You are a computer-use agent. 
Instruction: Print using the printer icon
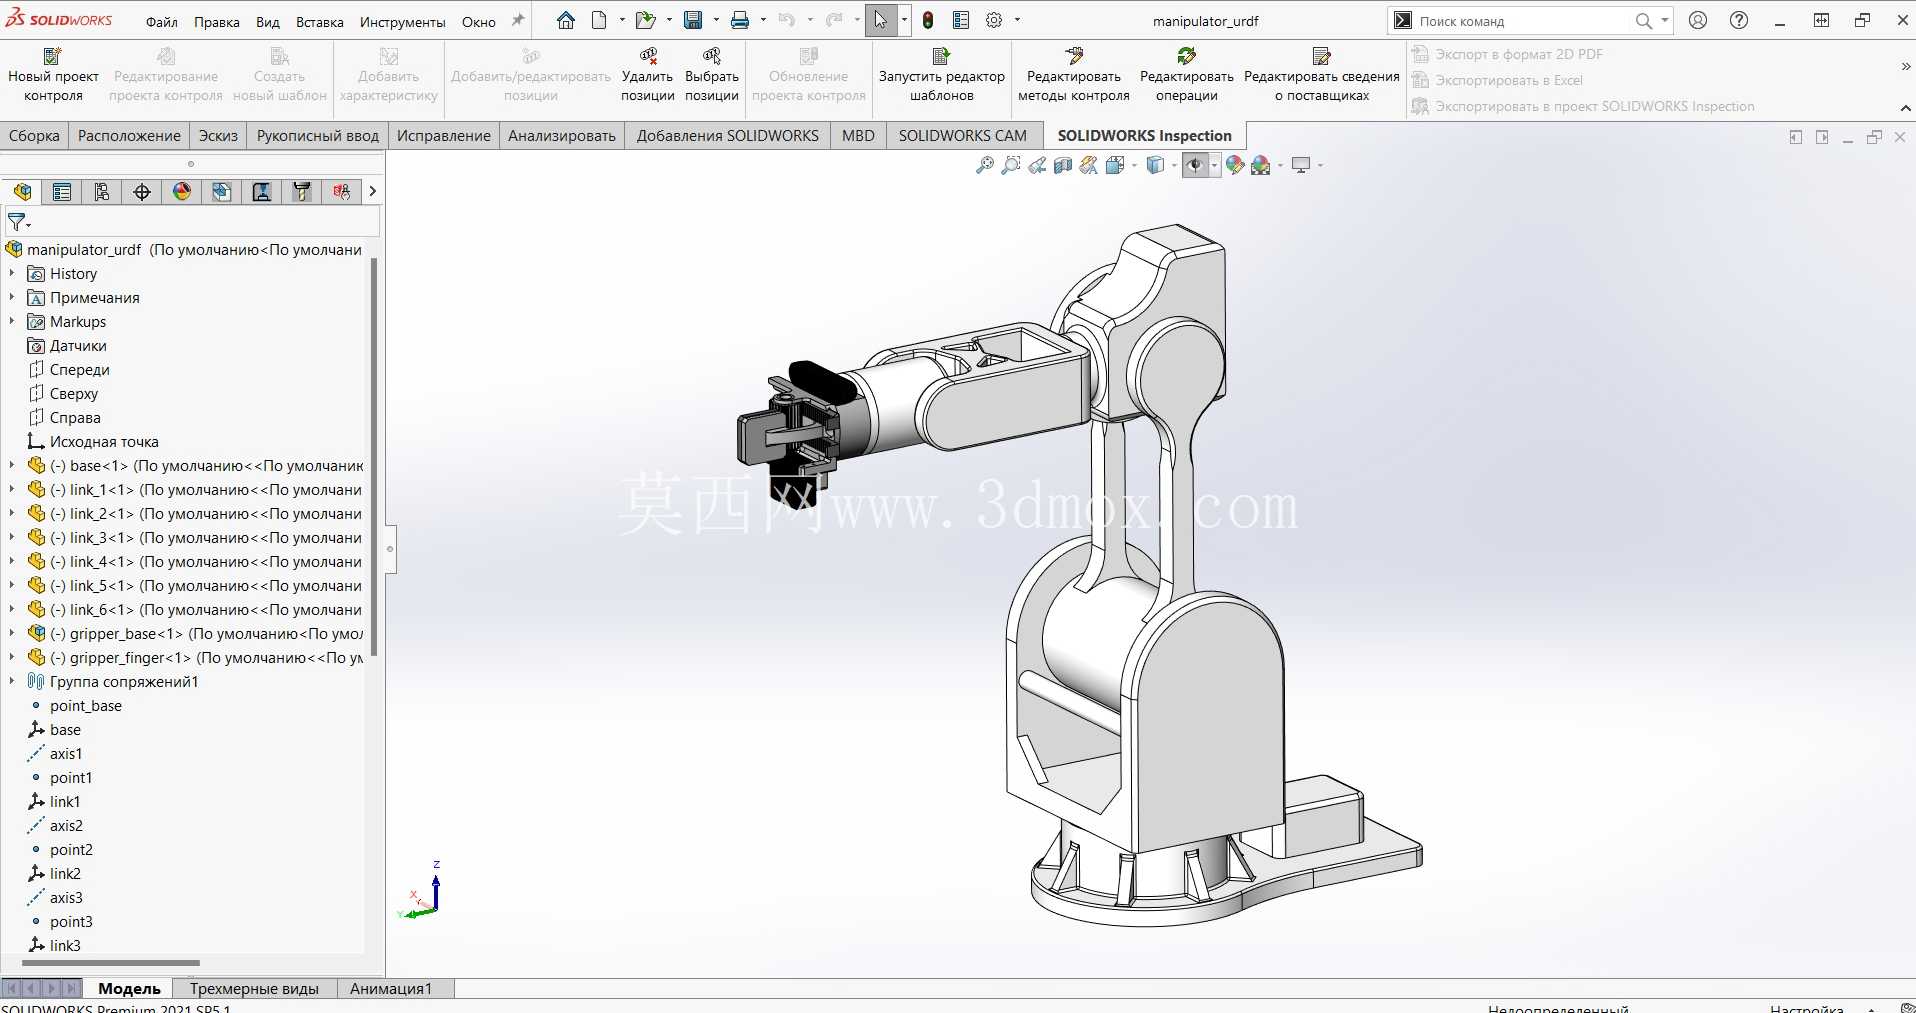(740, 20)
